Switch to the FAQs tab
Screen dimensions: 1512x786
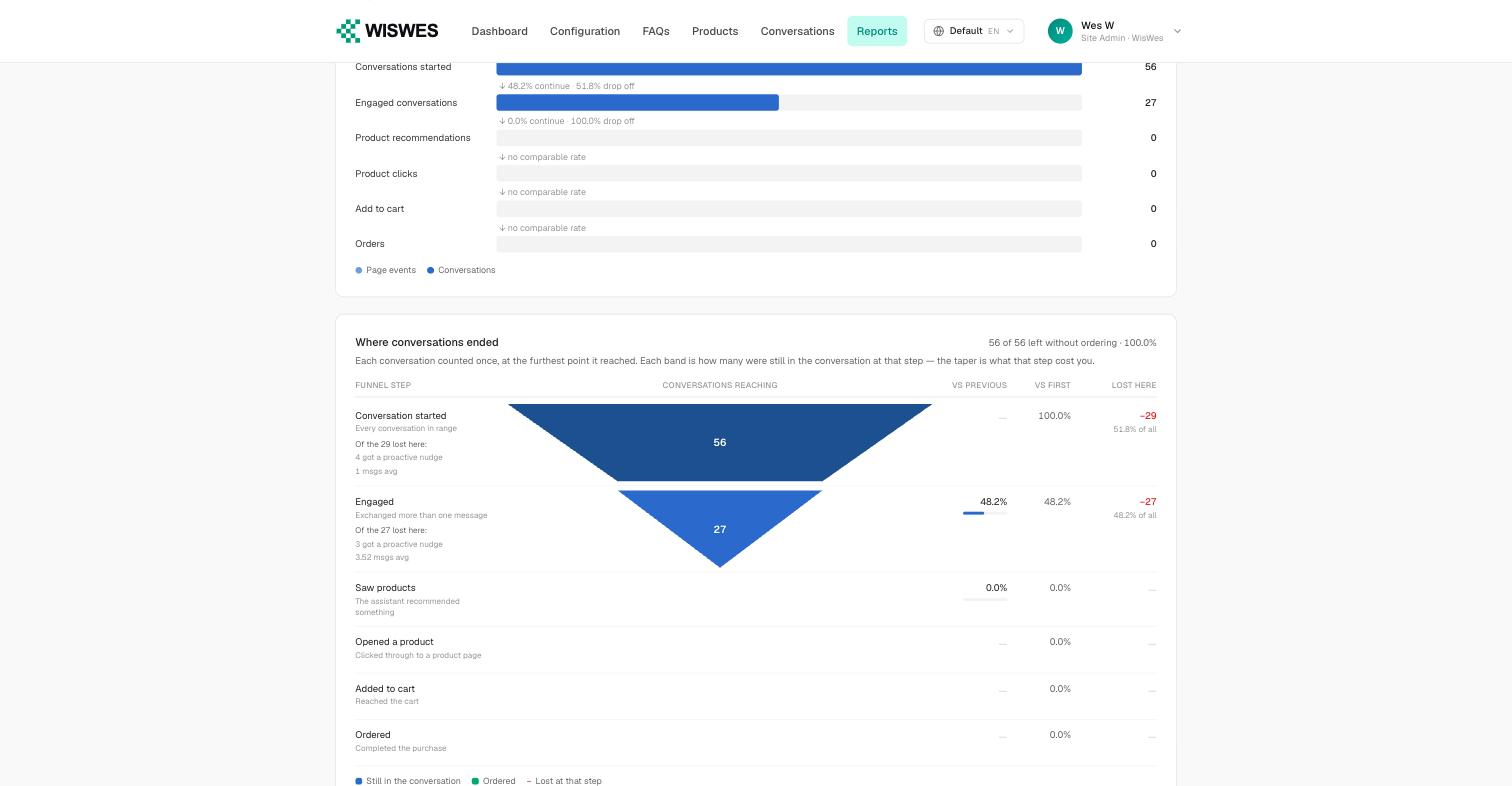tap(656, 31)
